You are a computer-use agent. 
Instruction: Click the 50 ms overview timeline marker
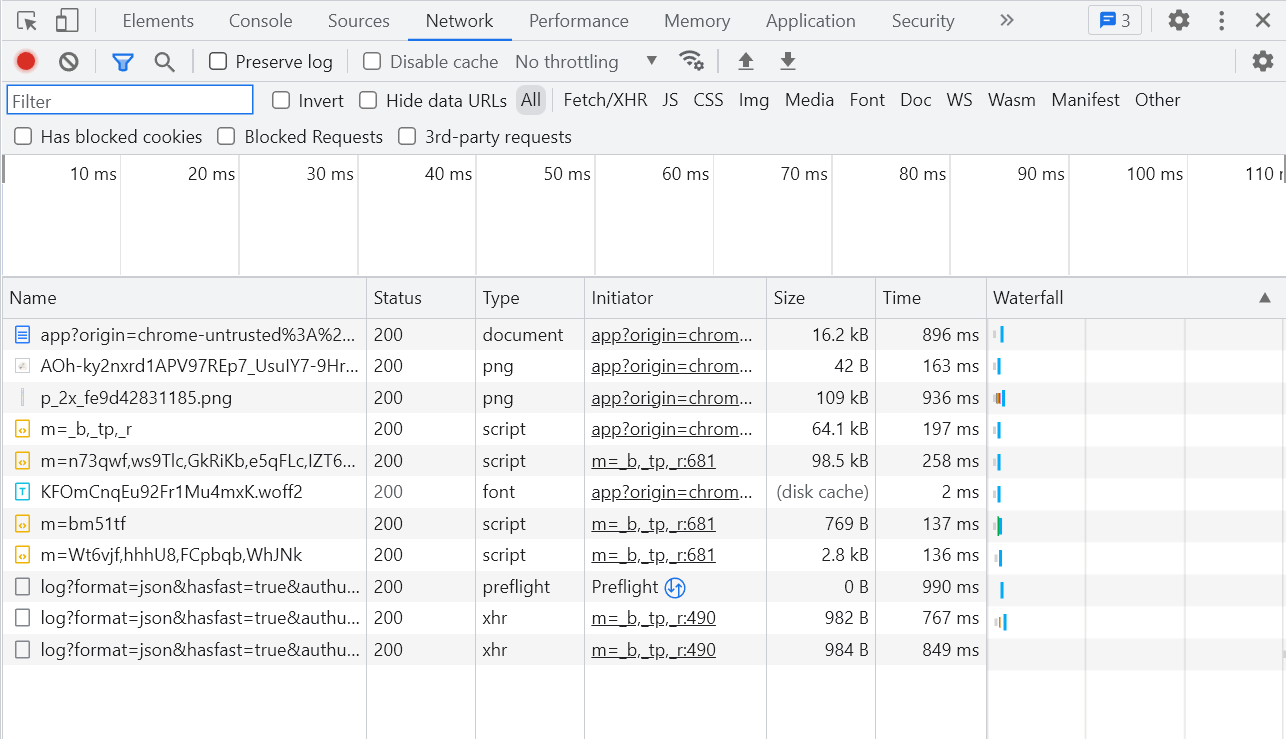[567, 174]
